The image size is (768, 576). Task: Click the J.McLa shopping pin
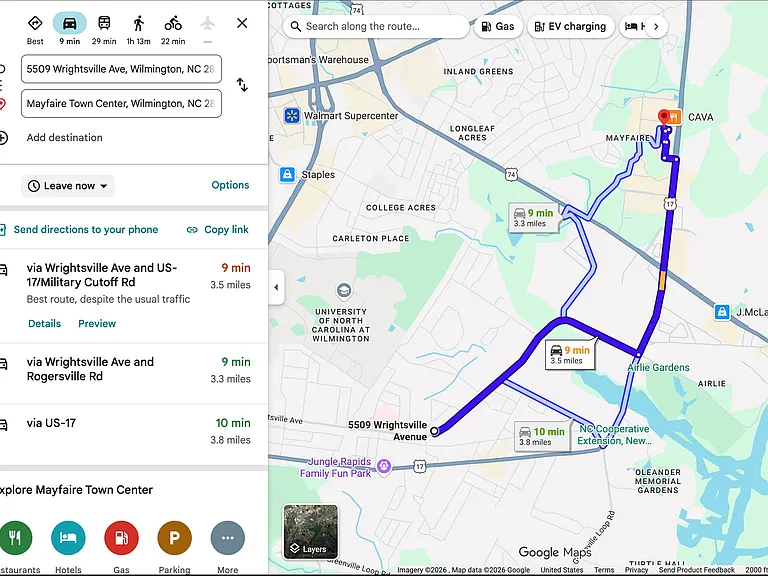pyautogui.click(x=721, y=312)
